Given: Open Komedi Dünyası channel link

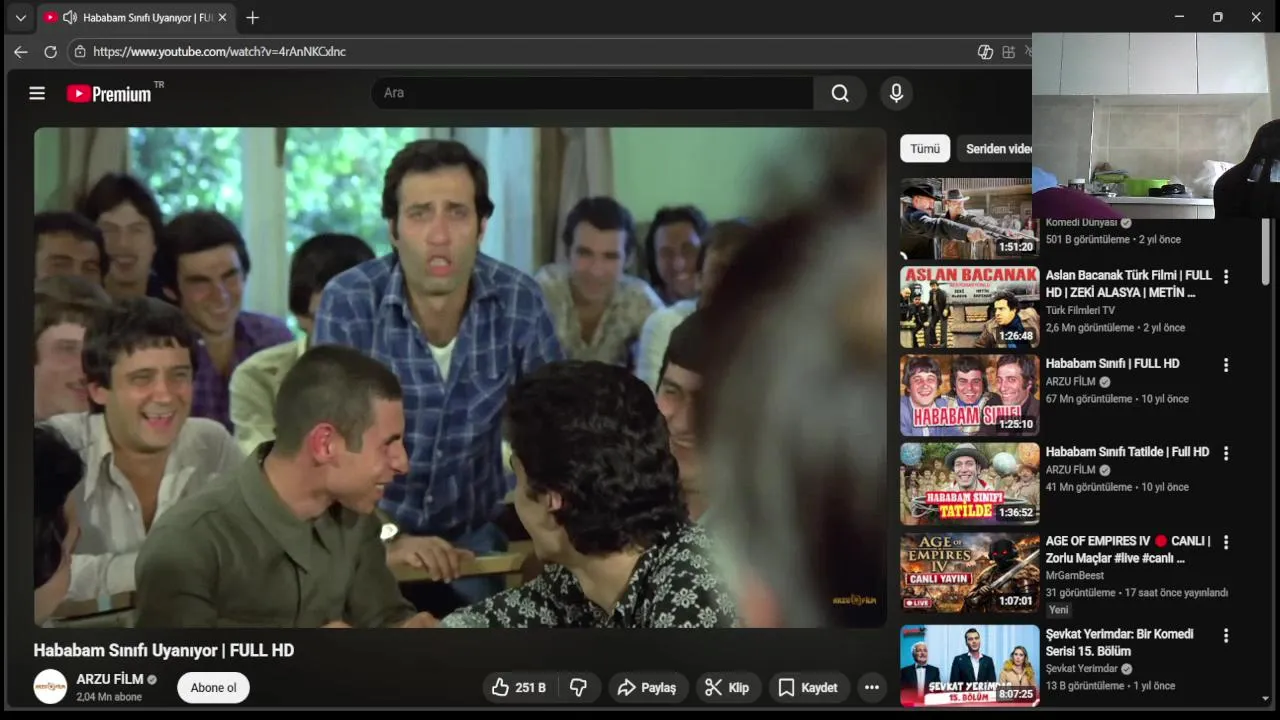Looking at the screenshot, I should tap(1082, 223).
